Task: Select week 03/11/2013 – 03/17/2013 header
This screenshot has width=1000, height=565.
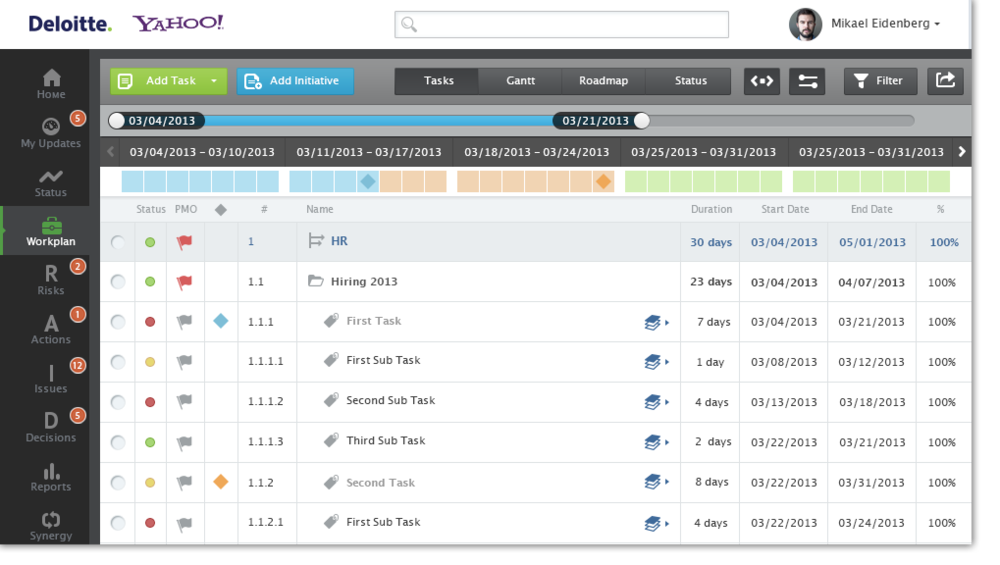Action: pyautogui.click(x=369, y=152)
